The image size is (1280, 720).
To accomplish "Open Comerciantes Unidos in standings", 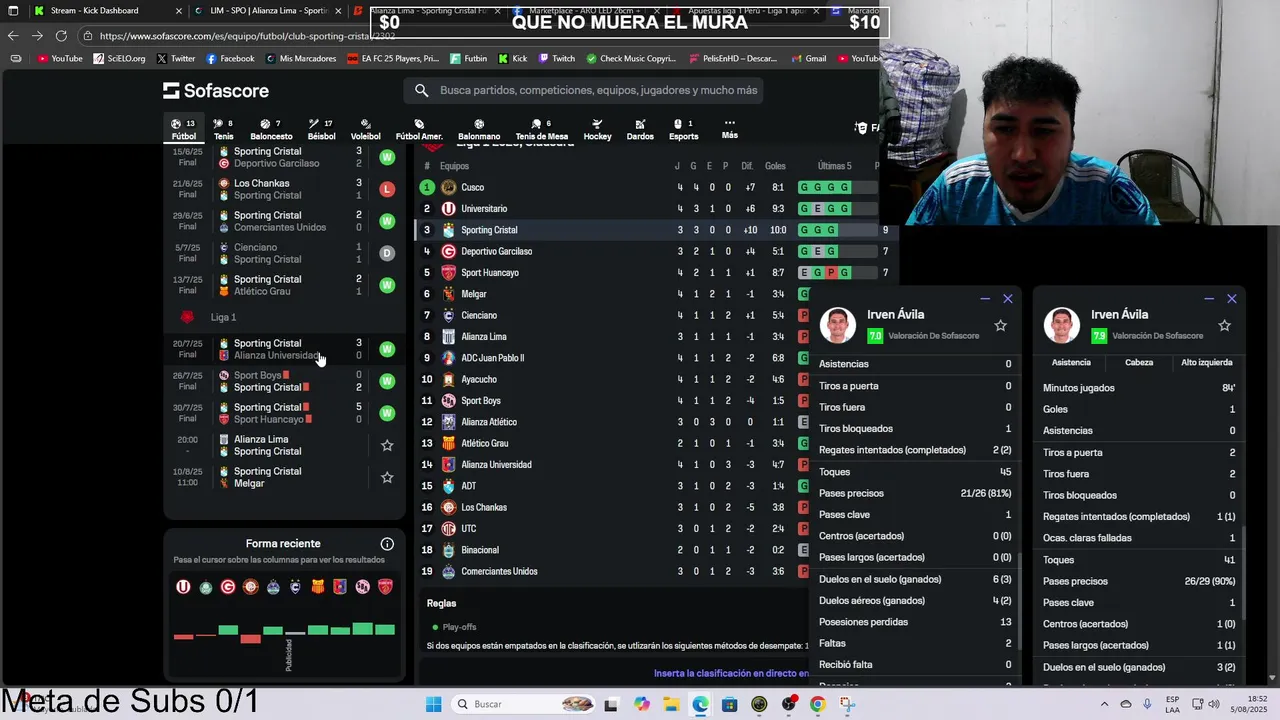I will pos(499,572).
